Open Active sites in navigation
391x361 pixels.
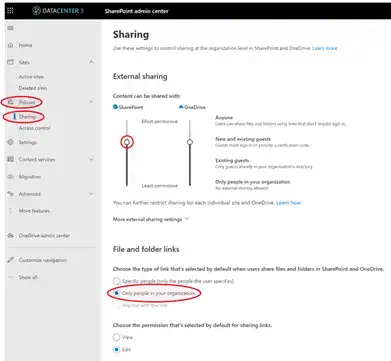[x=31, y=77]
